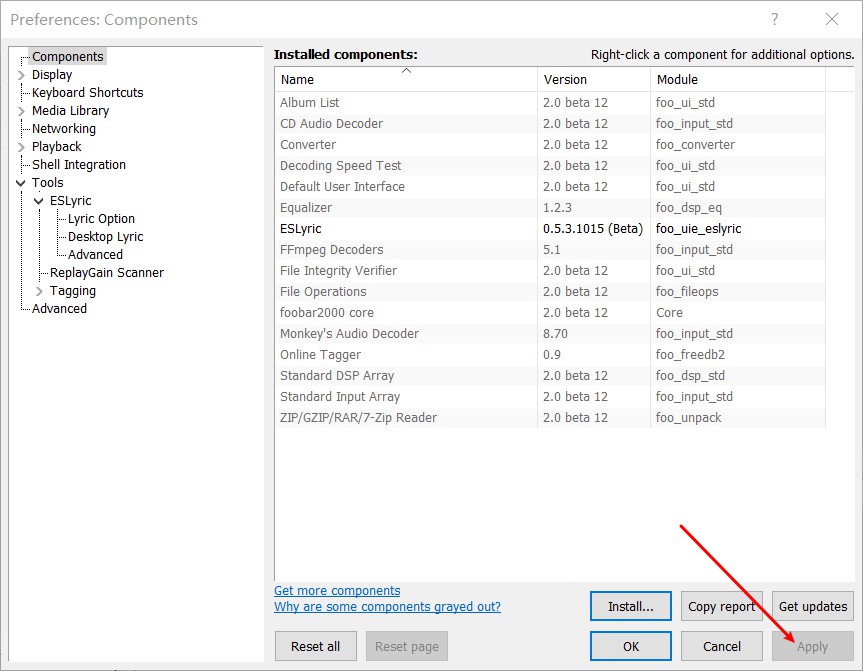This screenshot has width=863, height=671.
Task: Select the Decoding Speed Test row
Action: (x=550, y=165)
